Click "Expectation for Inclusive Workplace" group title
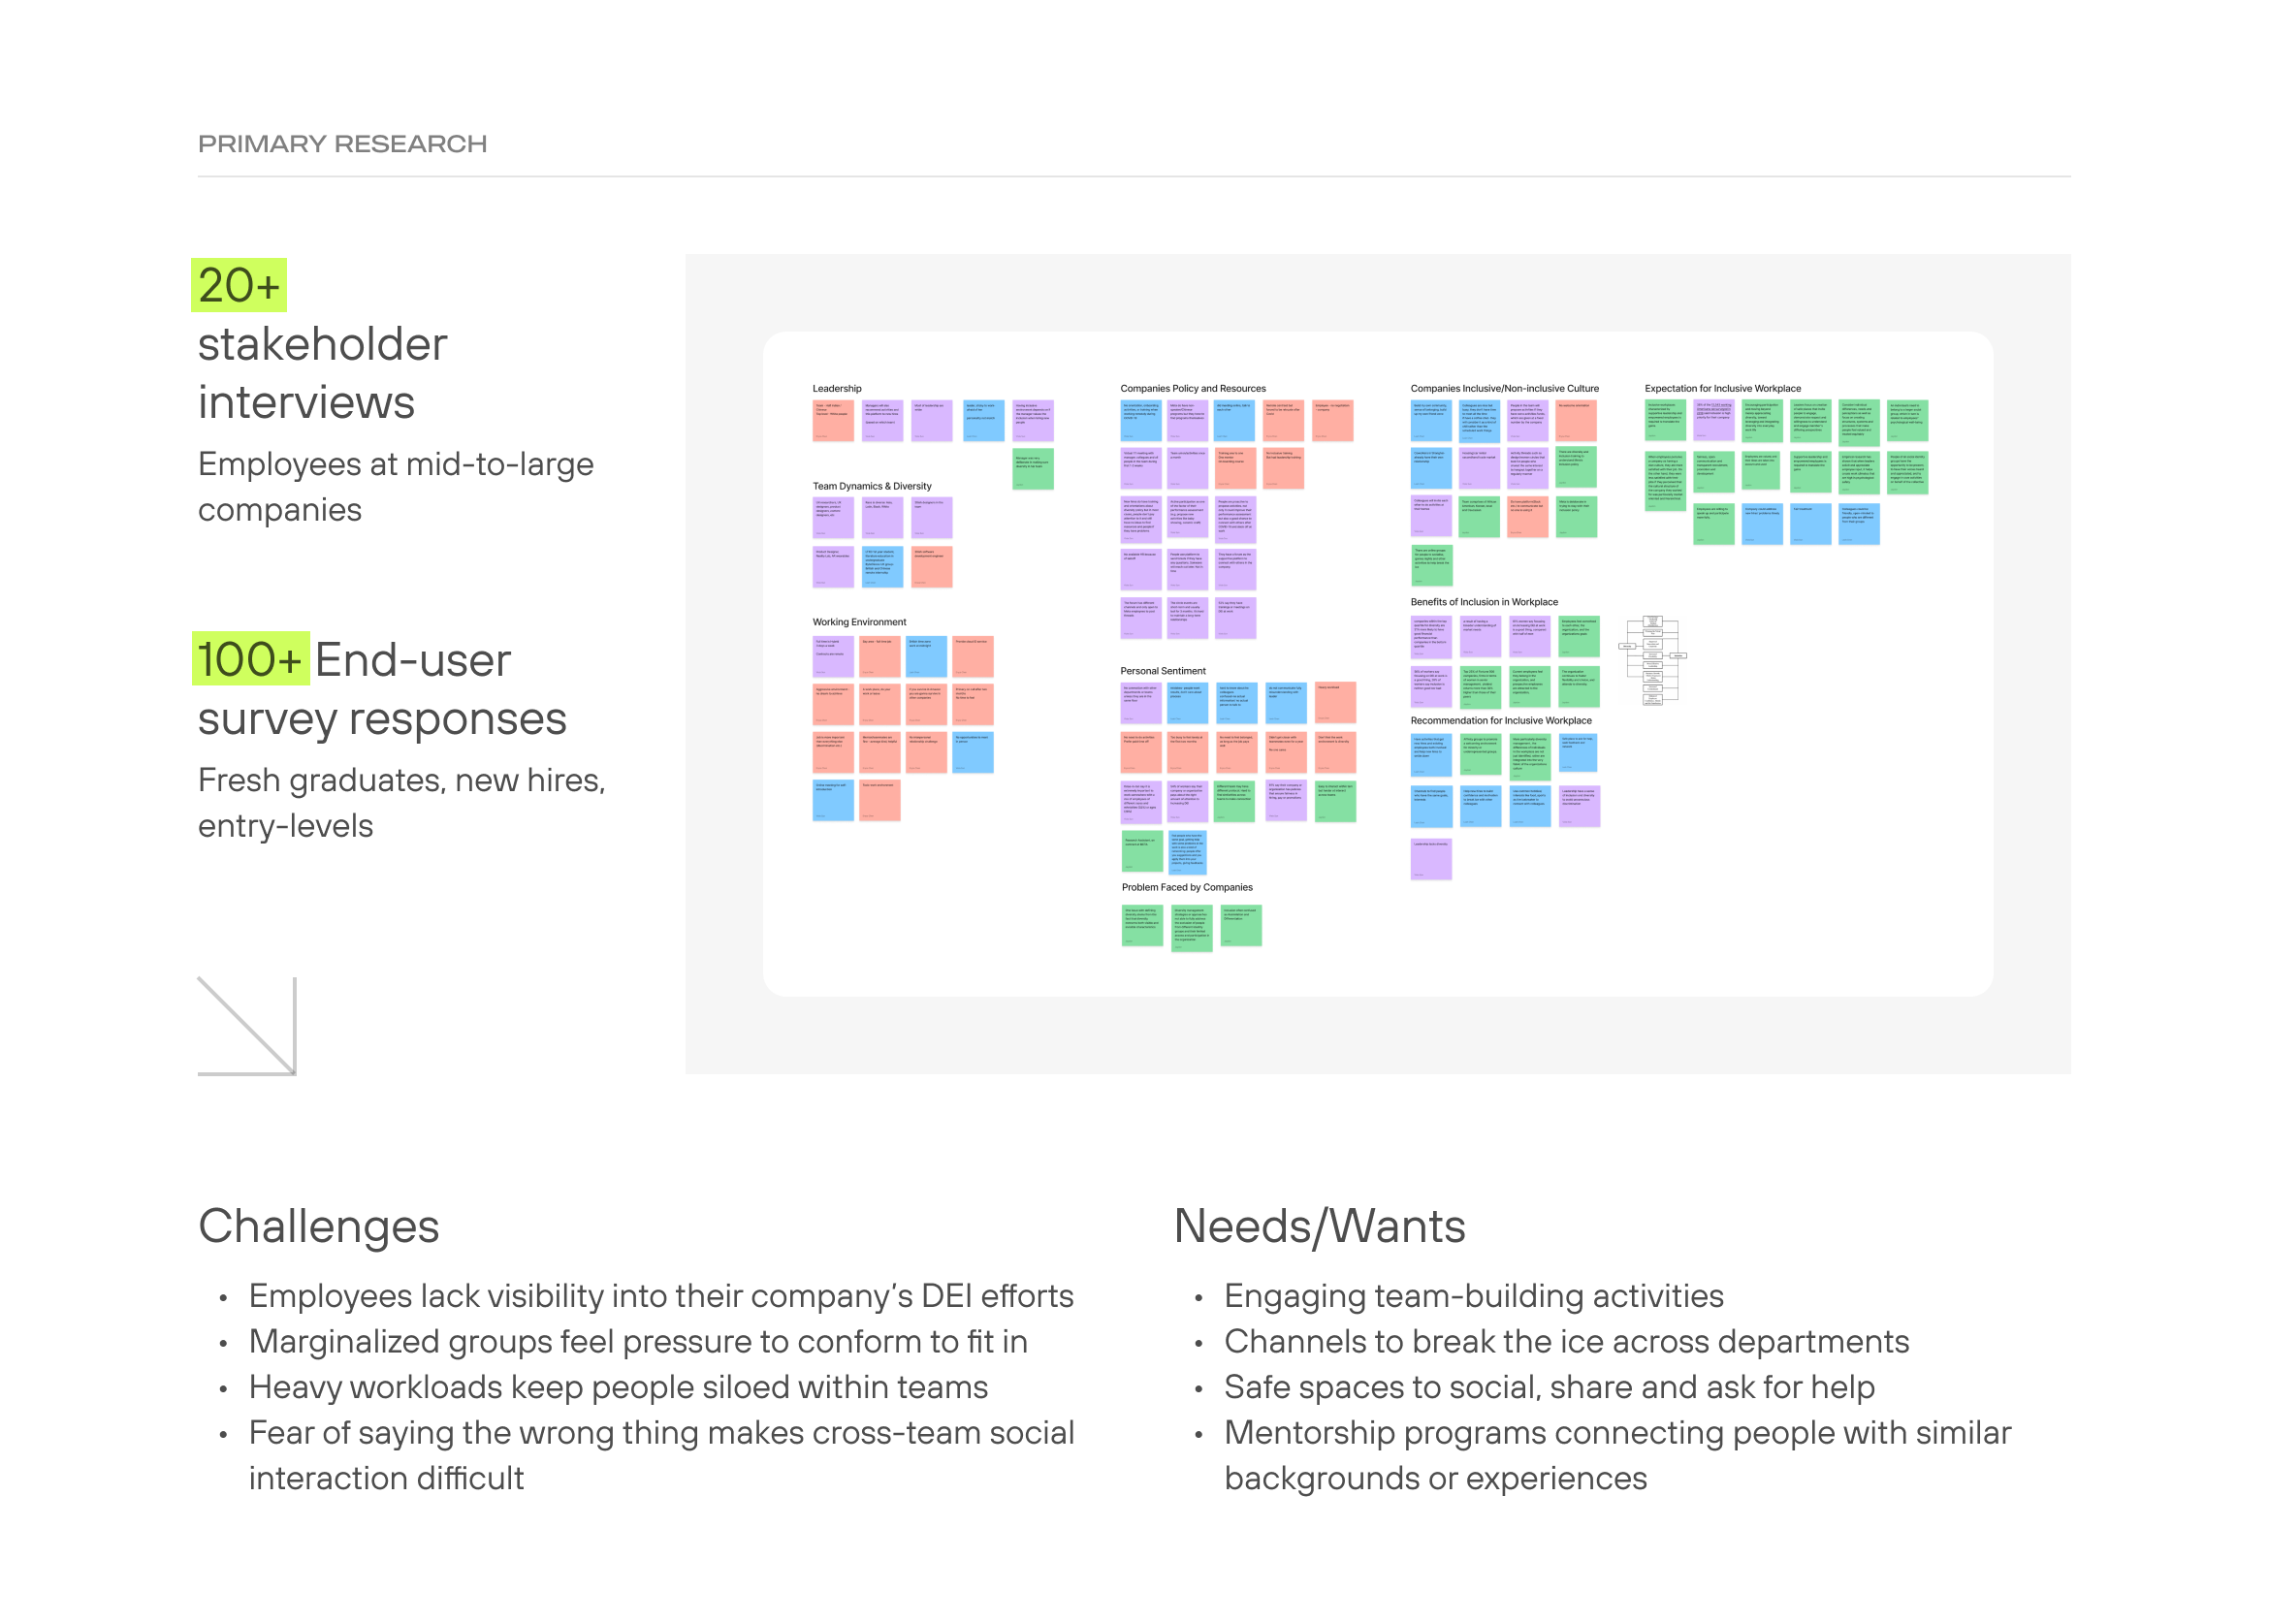 tap(1722, 388)
